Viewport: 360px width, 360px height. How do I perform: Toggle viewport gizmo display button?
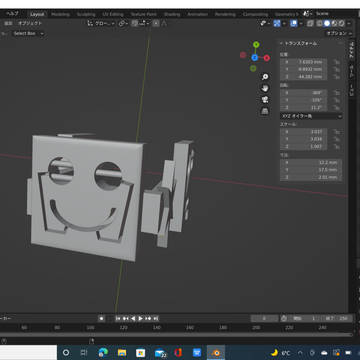click(277, 23)
